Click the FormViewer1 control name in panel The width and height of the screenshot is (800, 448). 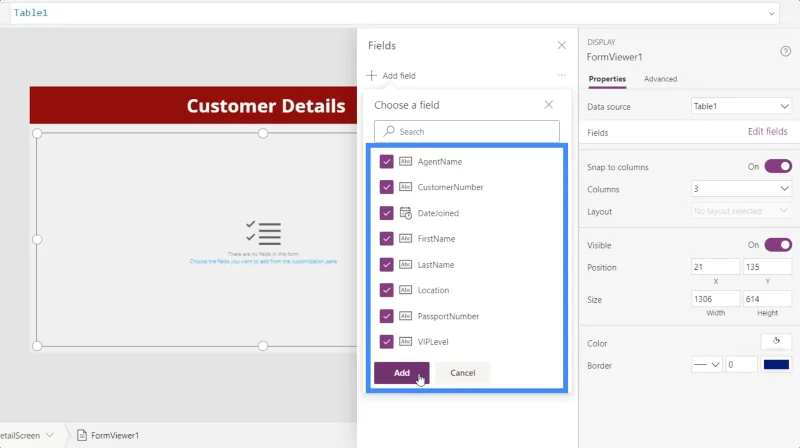point(614,57)
